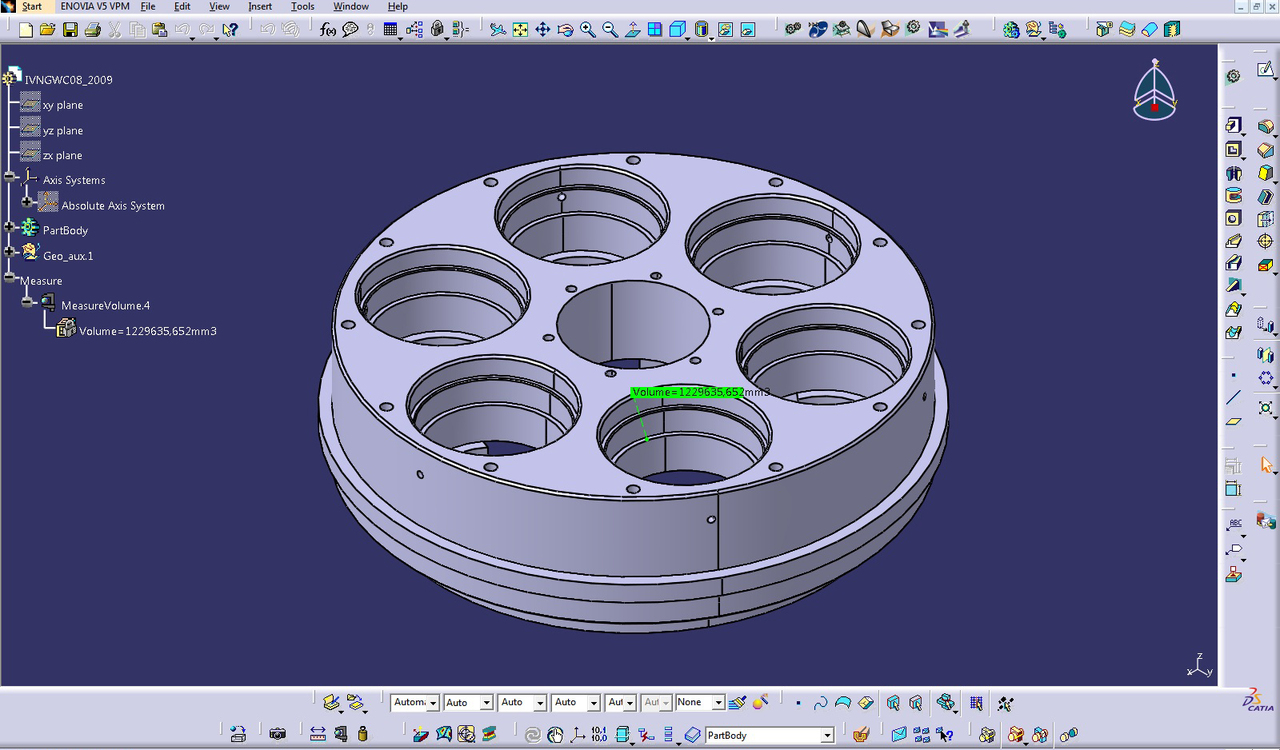Image resolution: width=1280 pixels, height=750 pixels.
Task: Collapse the Measure tree node
Action: (x=10, y=278)
